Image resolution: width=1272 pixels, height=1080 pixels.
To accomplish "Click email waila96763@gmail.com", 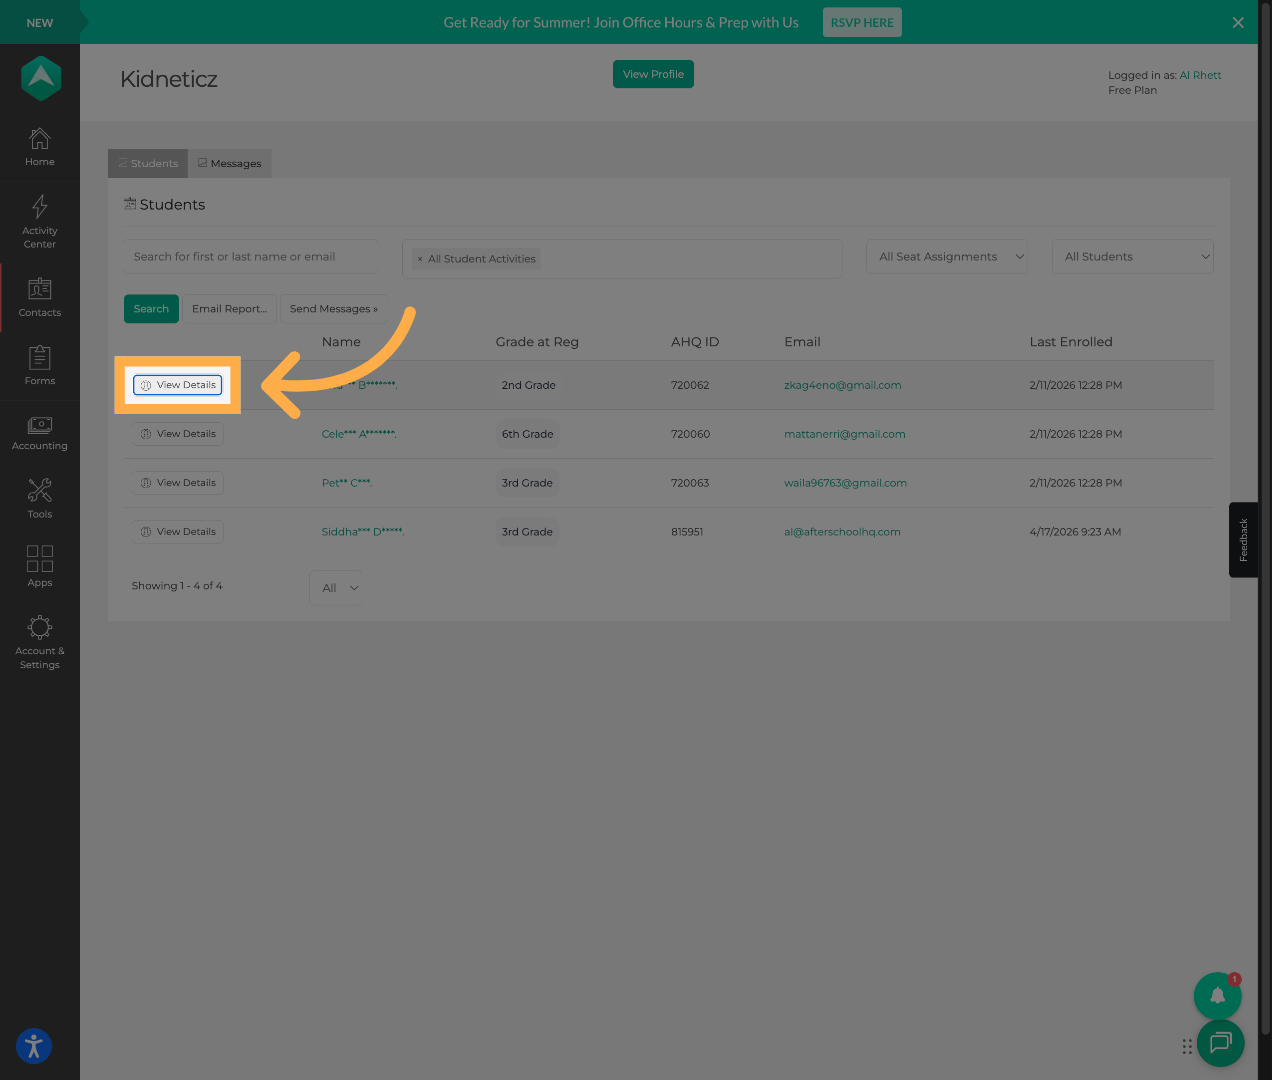I will click(845, 483).
